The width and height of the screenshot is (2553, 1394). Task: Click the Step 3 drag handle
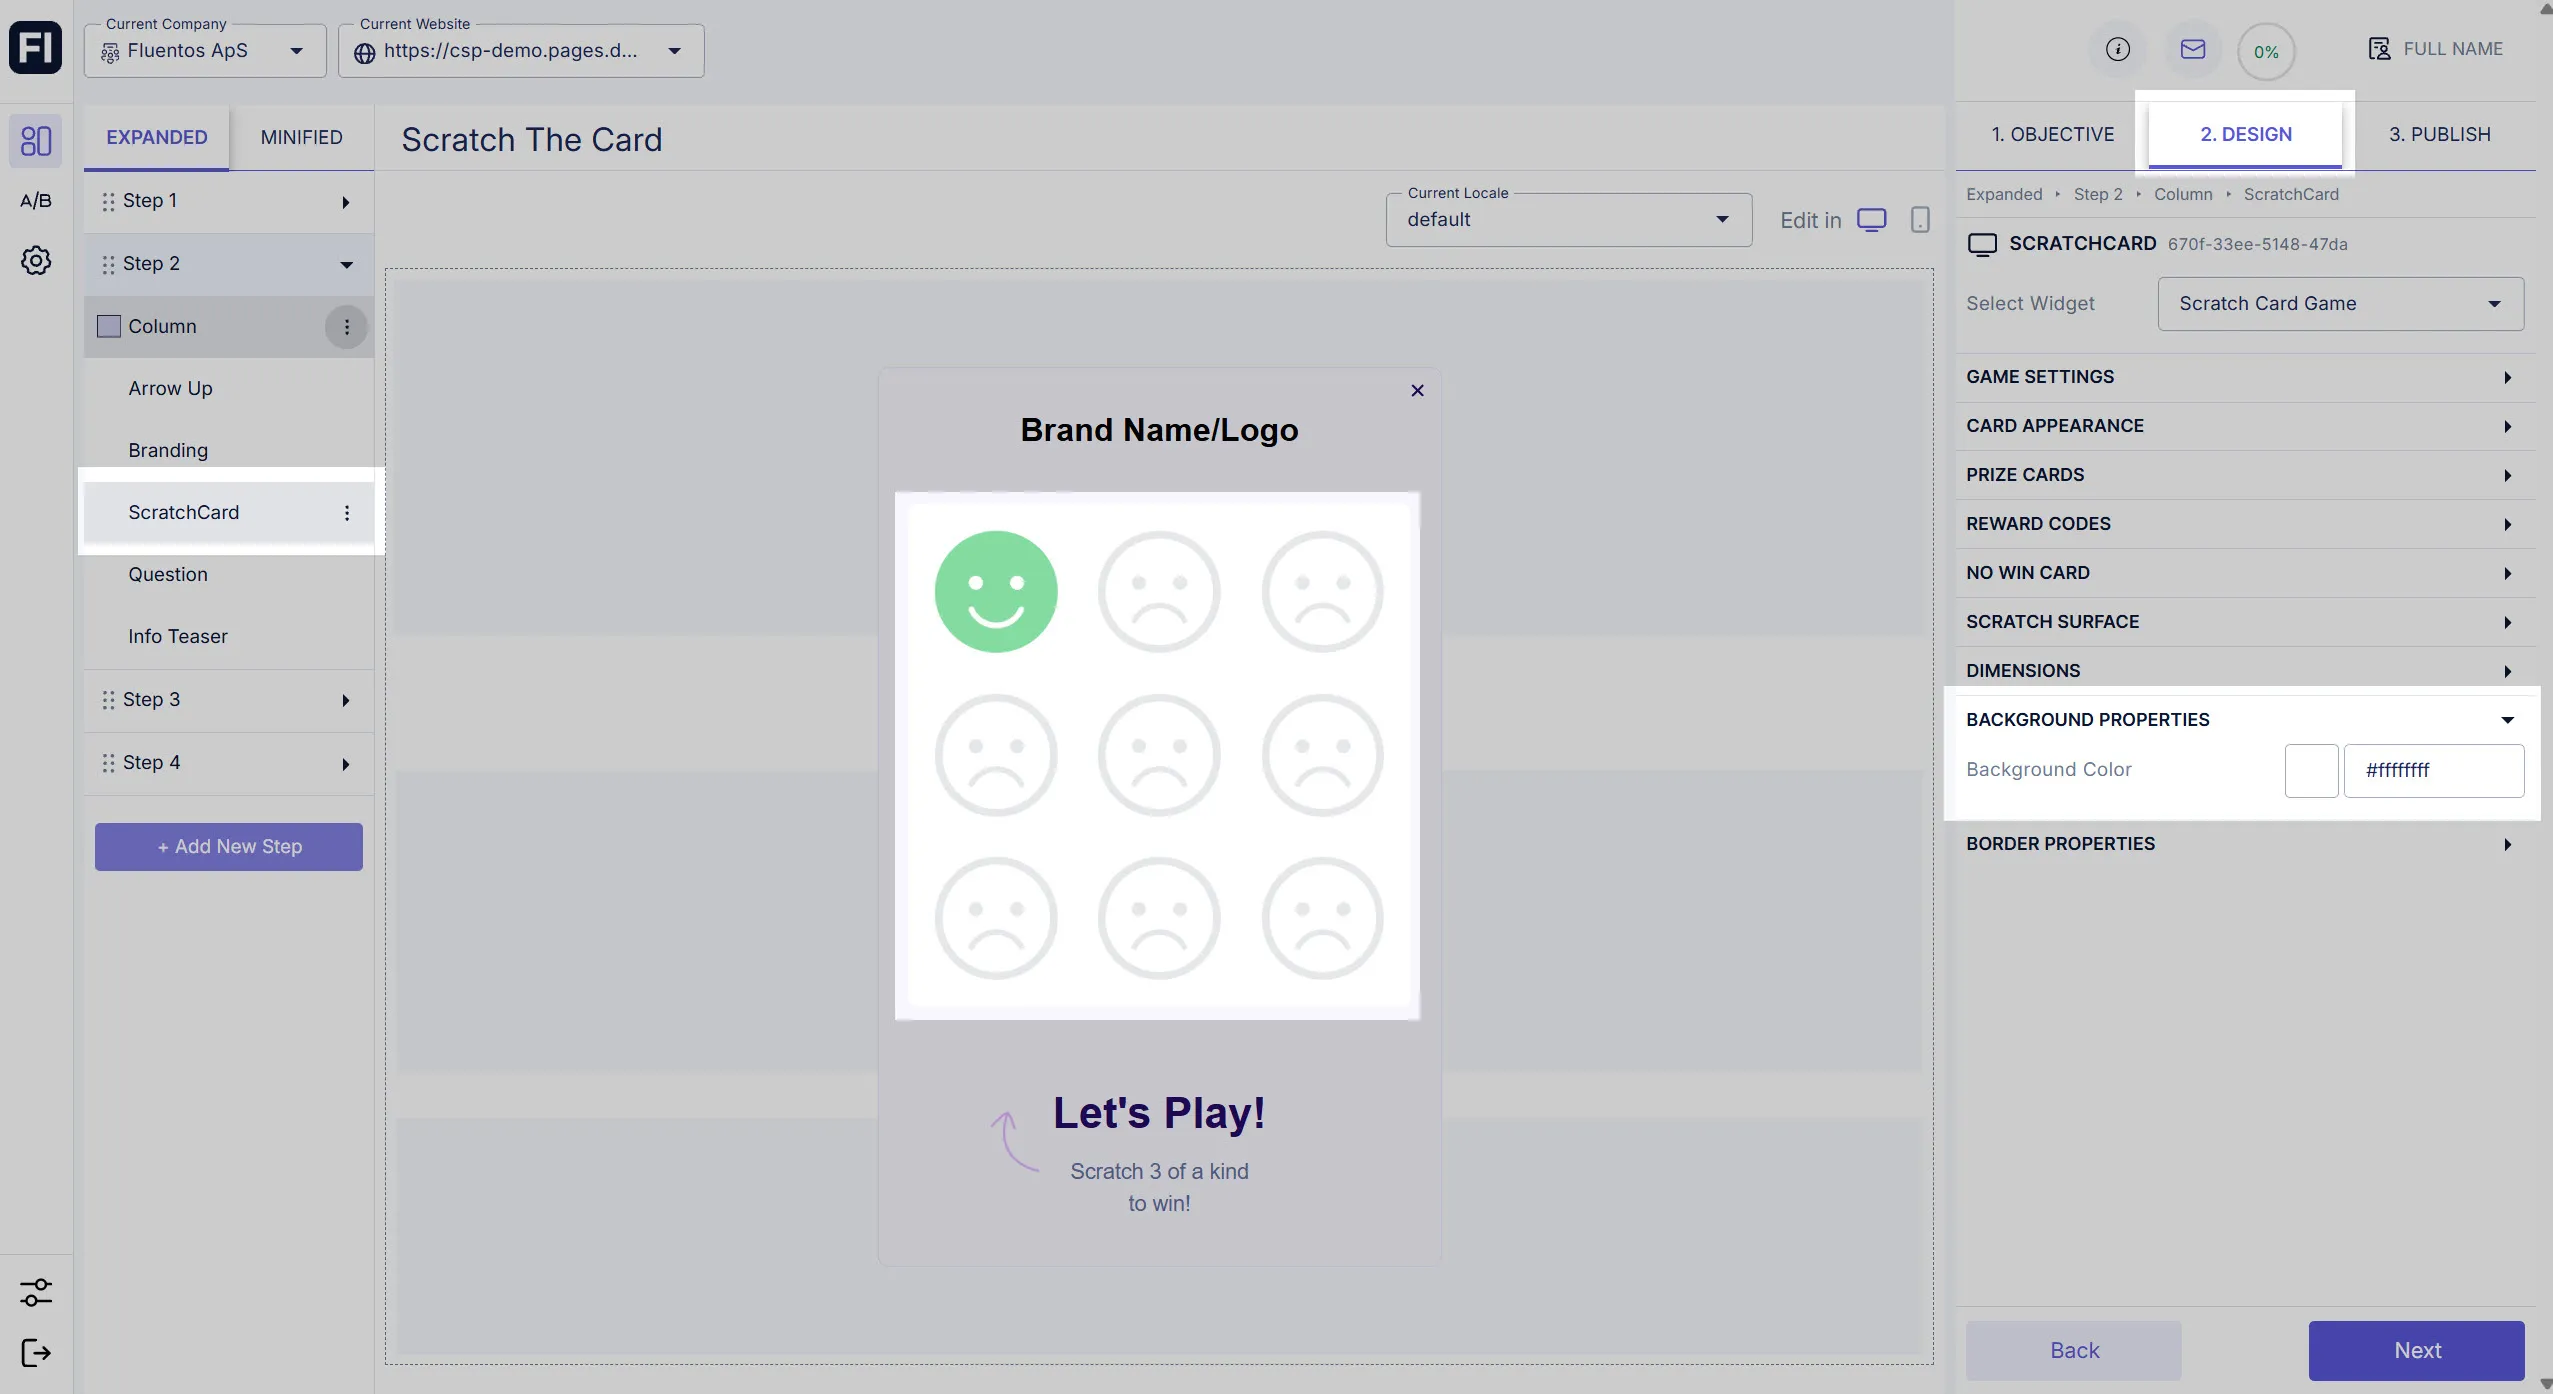[x=108, y=700]
